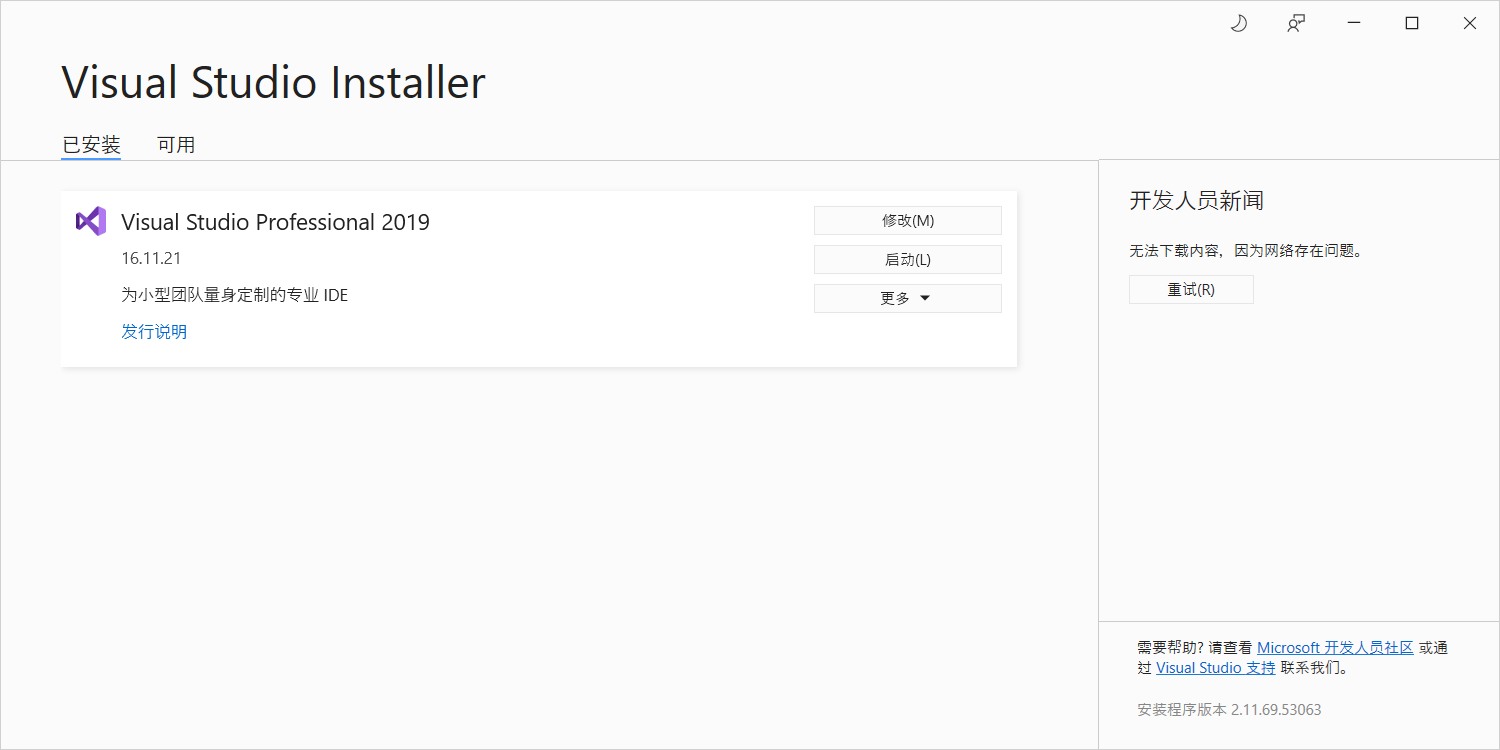
Task: Click the version number 16.11.21
Action: click(x=151, y=258)
